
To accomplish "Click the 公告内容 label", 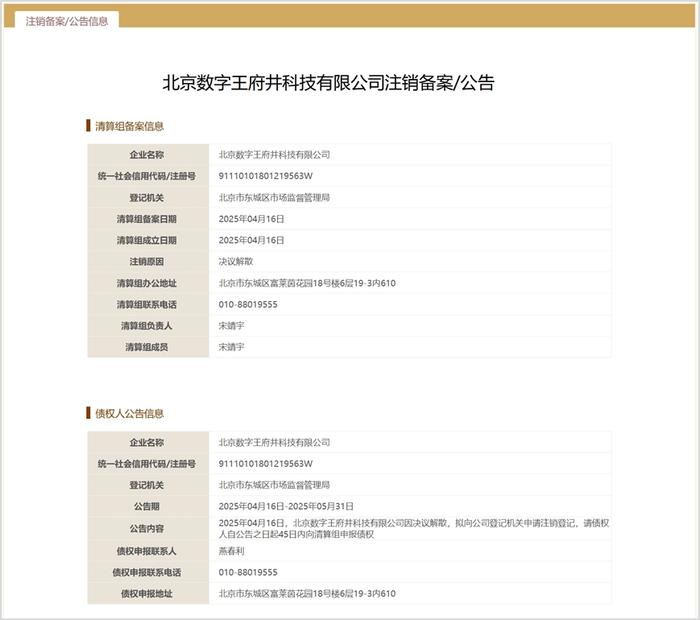I will coord(147,528).
